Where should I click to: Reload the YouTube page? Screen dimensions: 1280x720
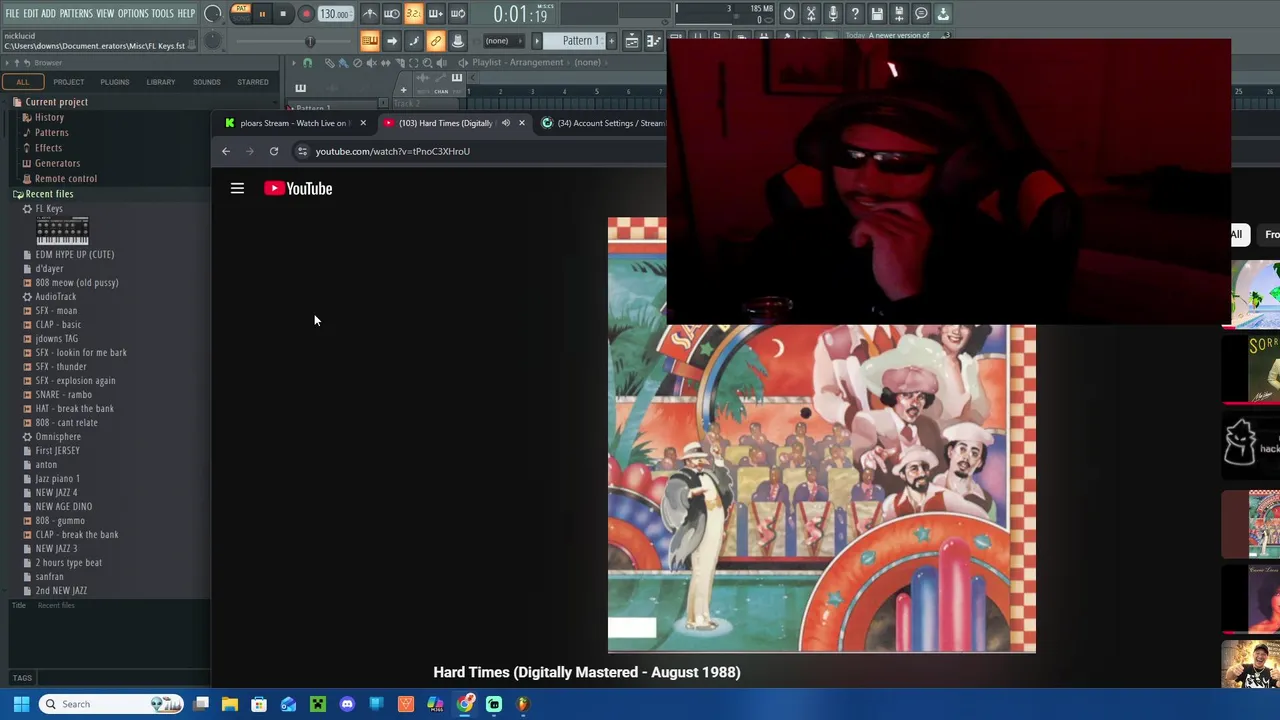[x=273, y=151]
